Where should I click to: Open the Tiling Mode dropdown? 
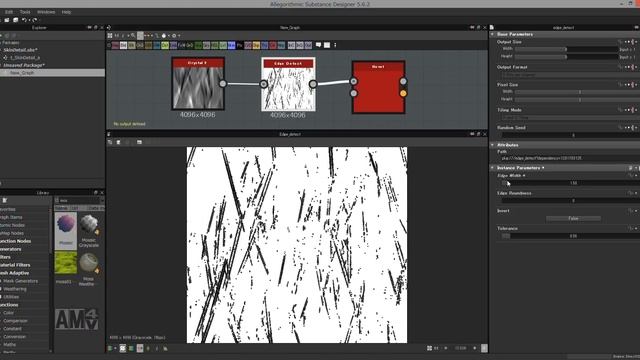pyautogui.click(x=570, y=118)
